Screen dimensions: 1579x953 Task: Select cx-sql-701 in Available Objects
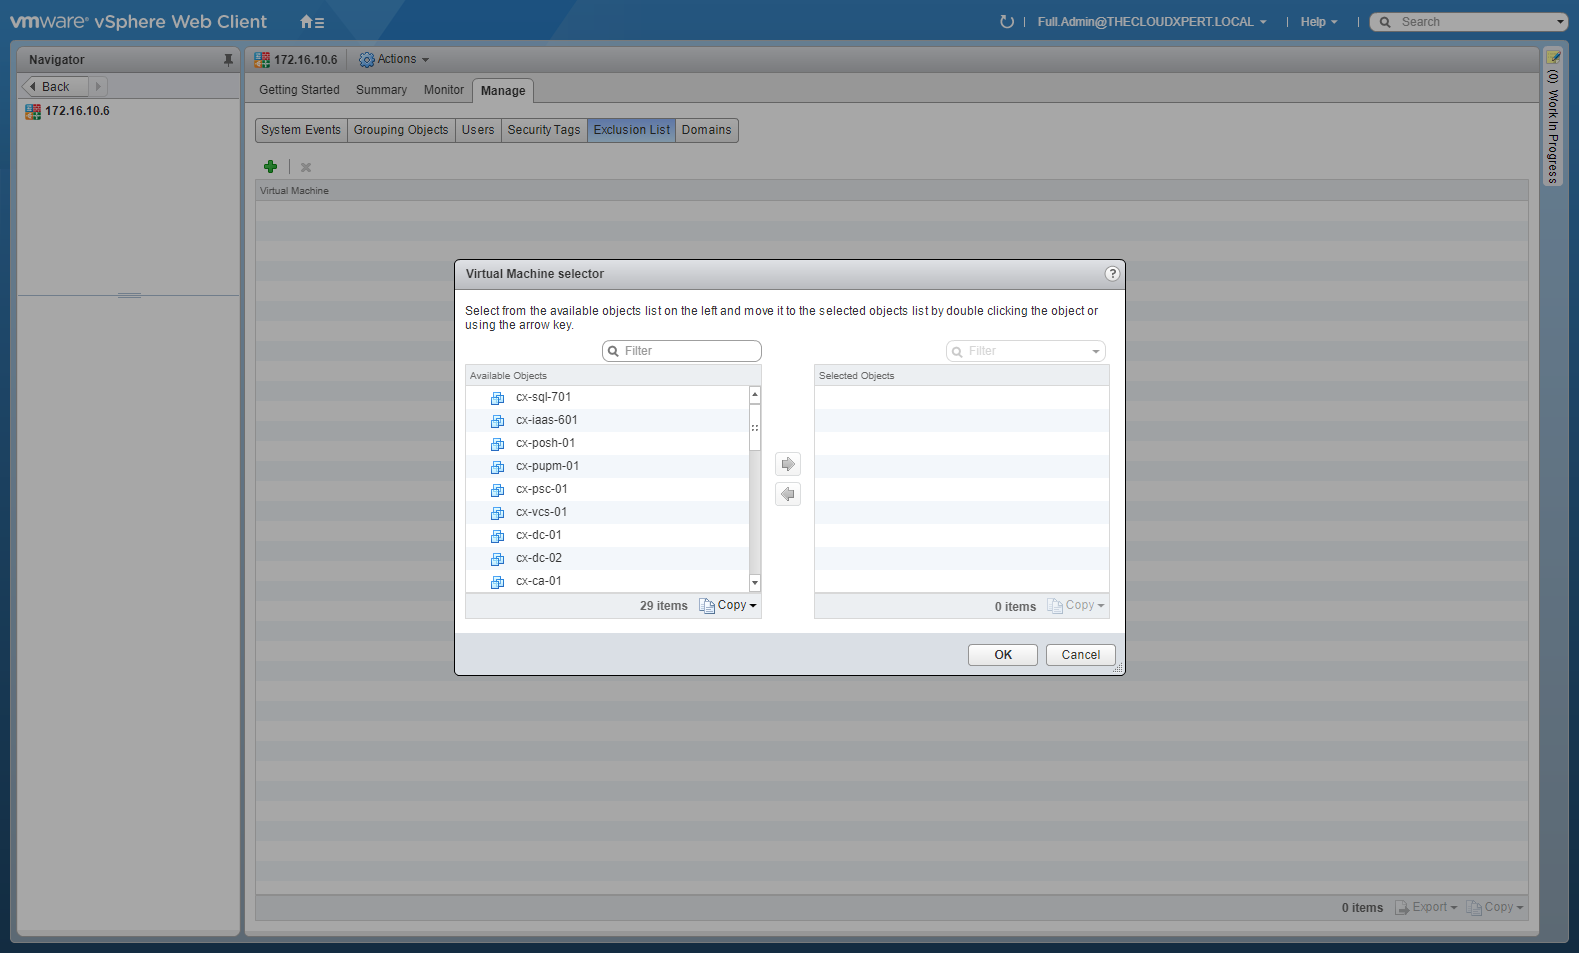(x=543, y=397)
